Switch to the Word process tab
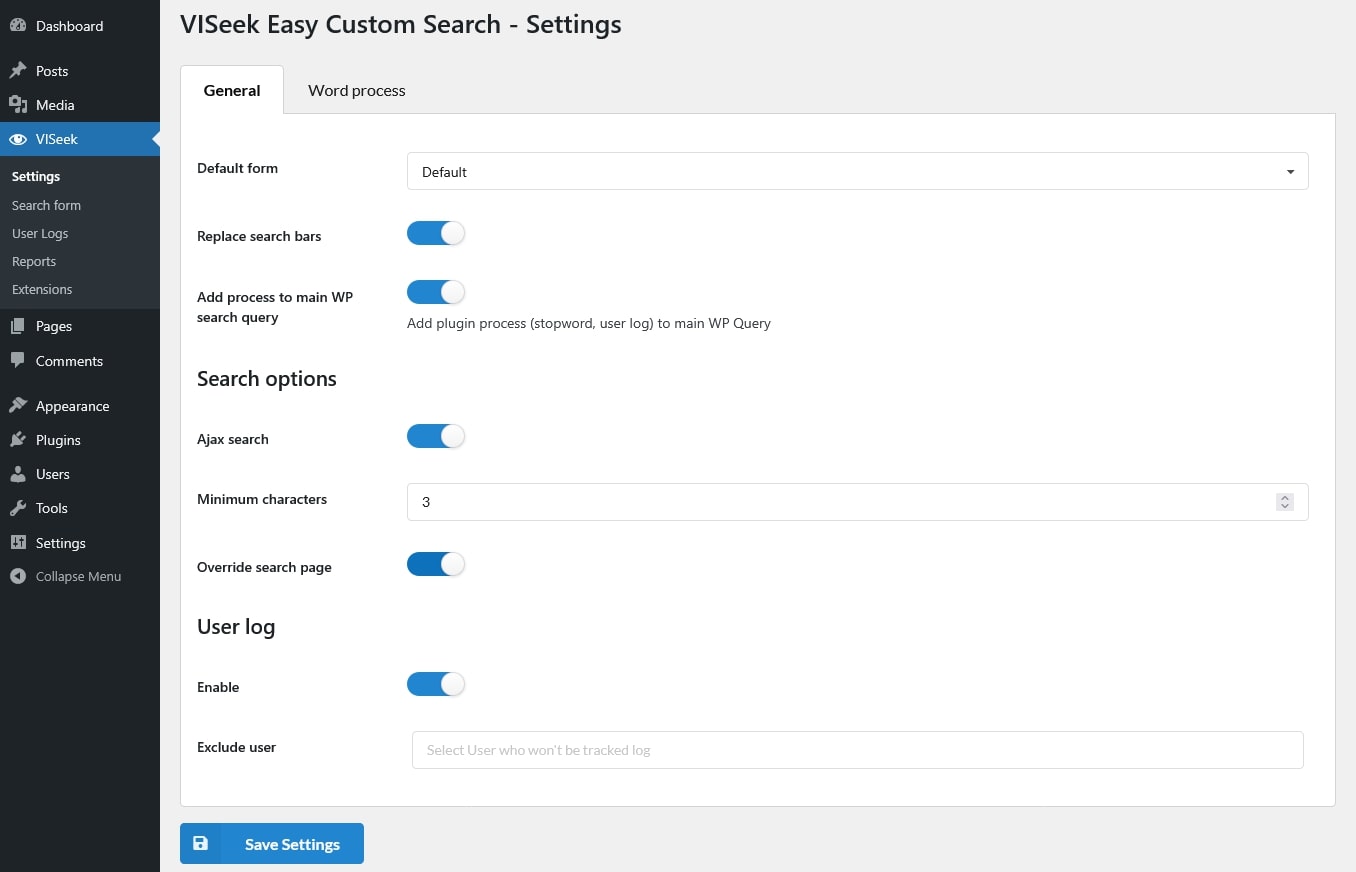Screen dimensions: 1356x872 356,91
